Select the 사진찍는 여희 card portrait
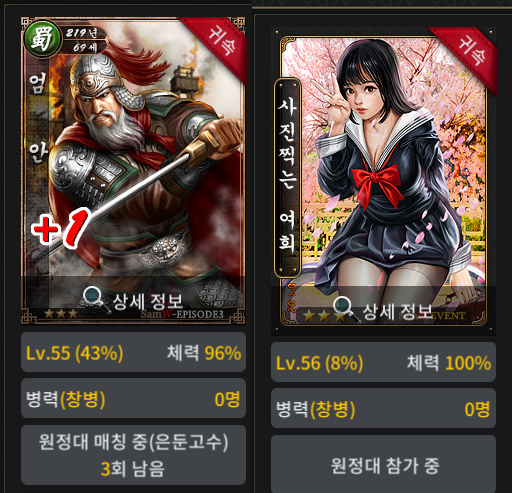512x493 pixels. [x=383, y=181]
